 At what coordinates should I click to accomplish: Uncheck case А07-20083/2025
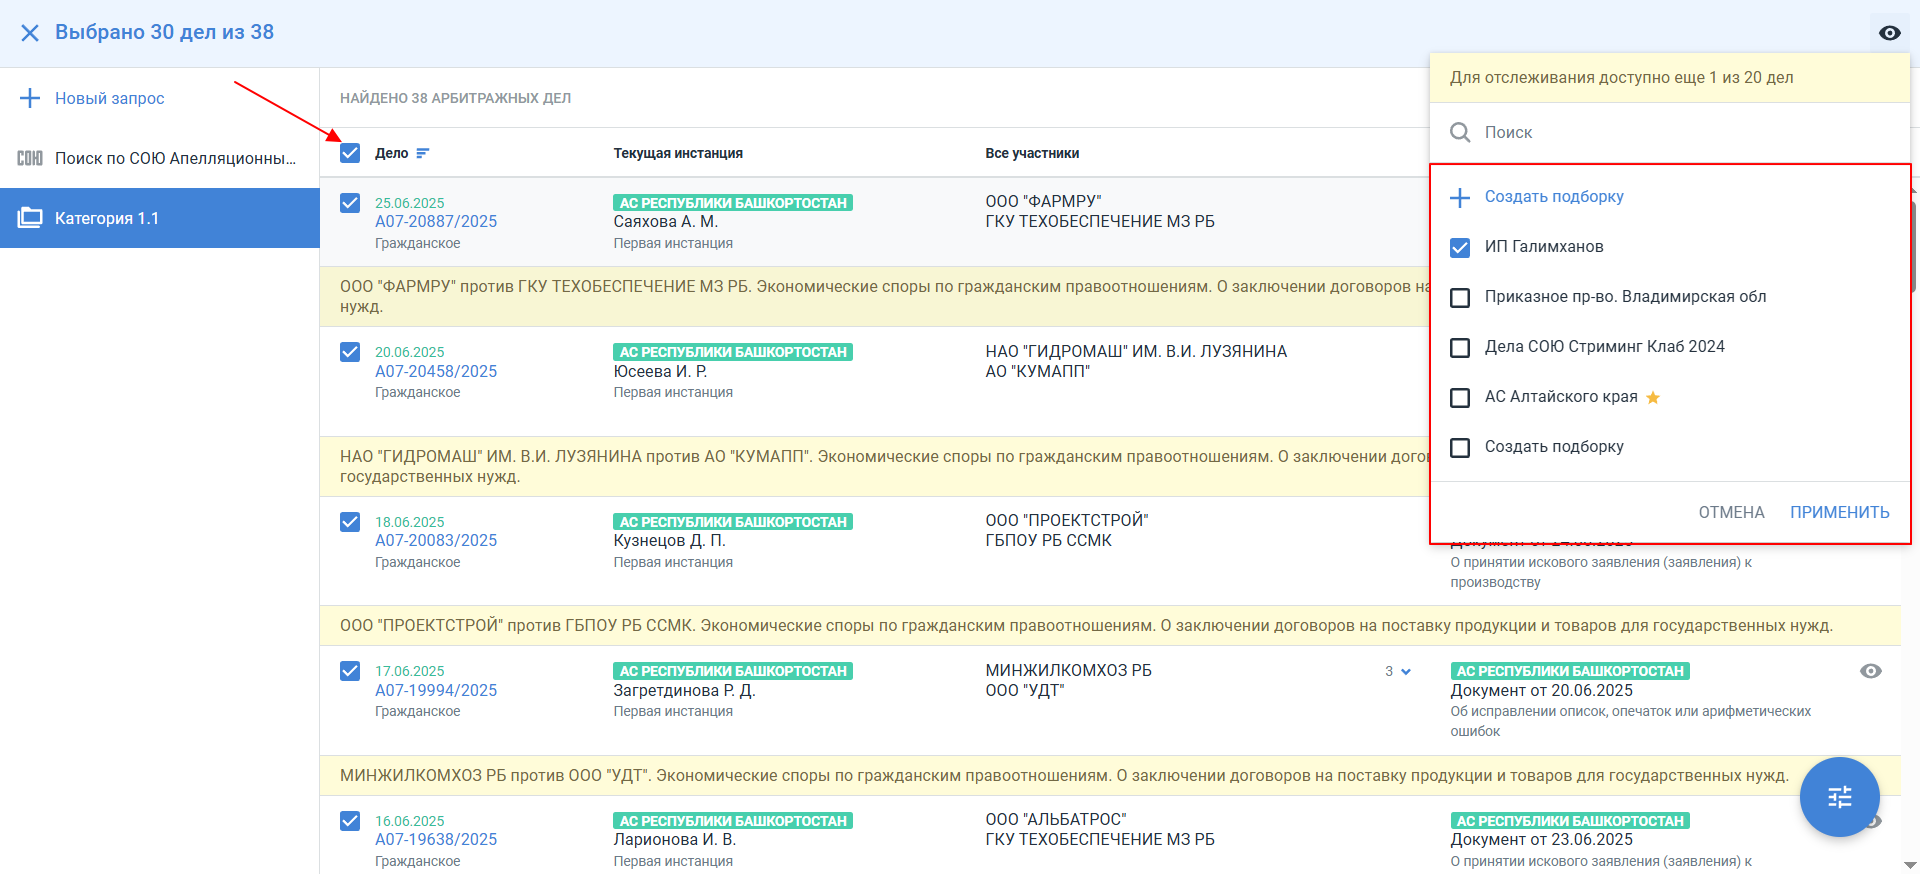[350, 522]
